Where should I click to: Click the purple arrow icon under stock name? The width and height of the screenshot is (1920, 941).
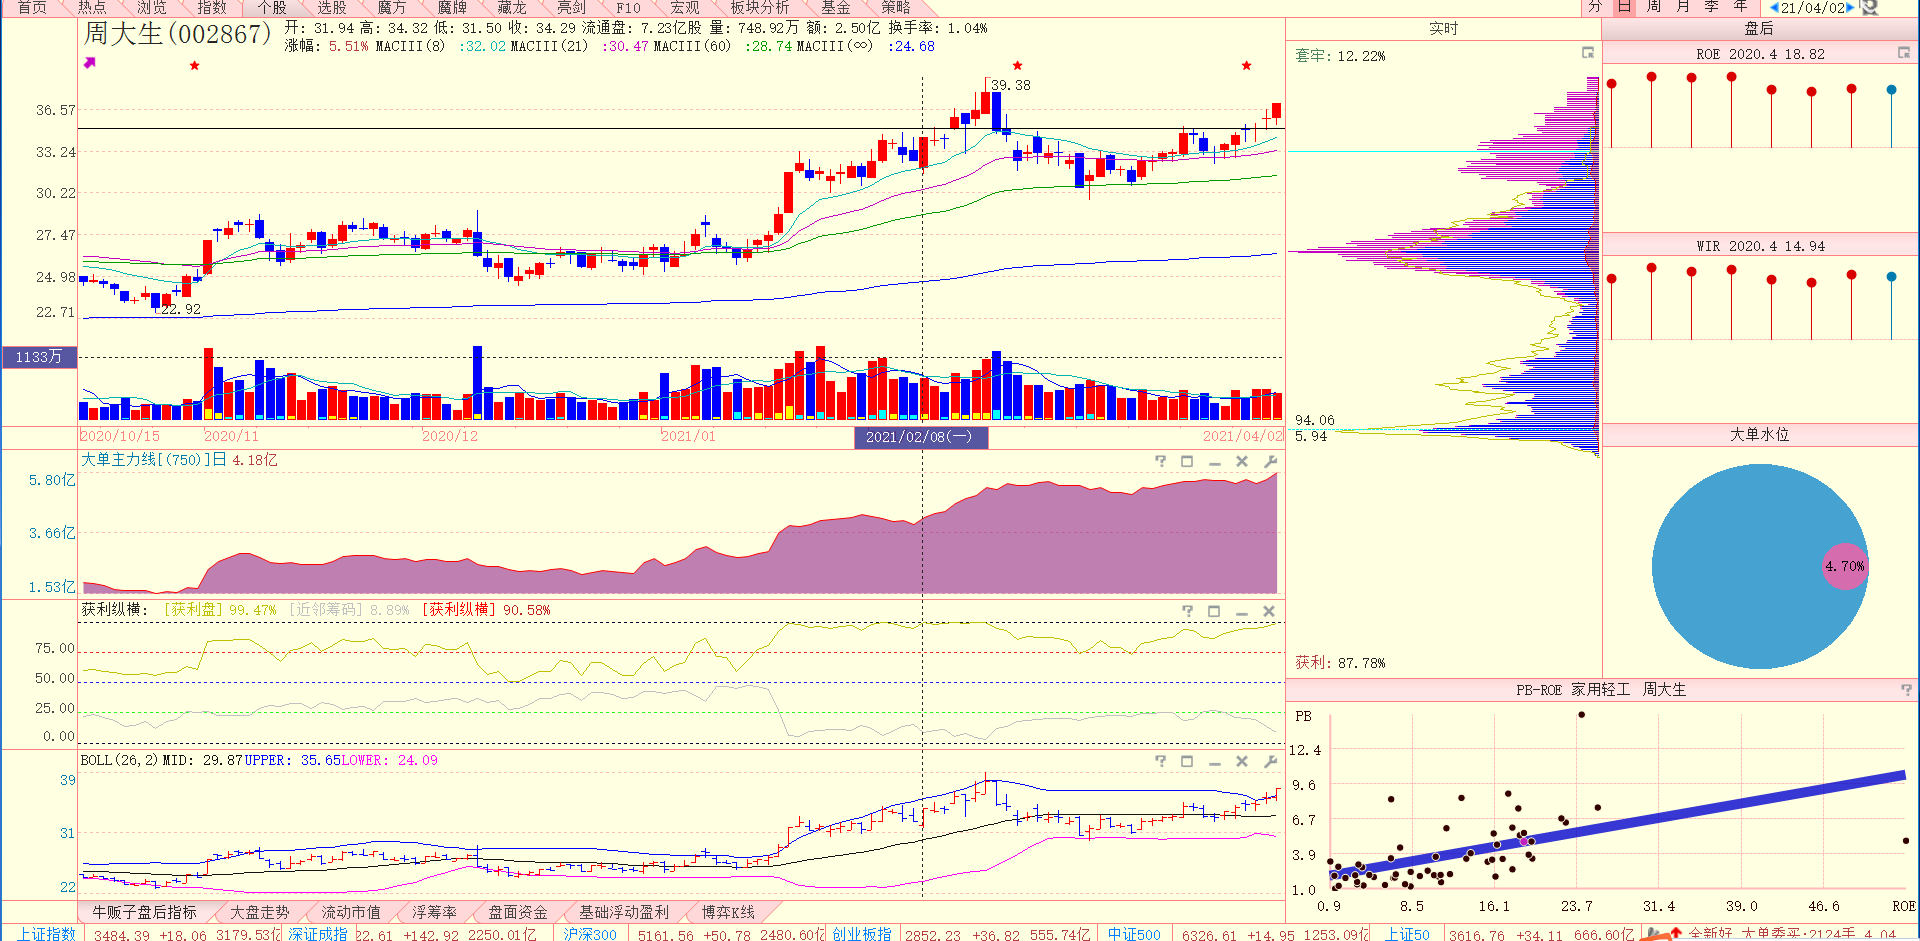click(x=89, y=63)
